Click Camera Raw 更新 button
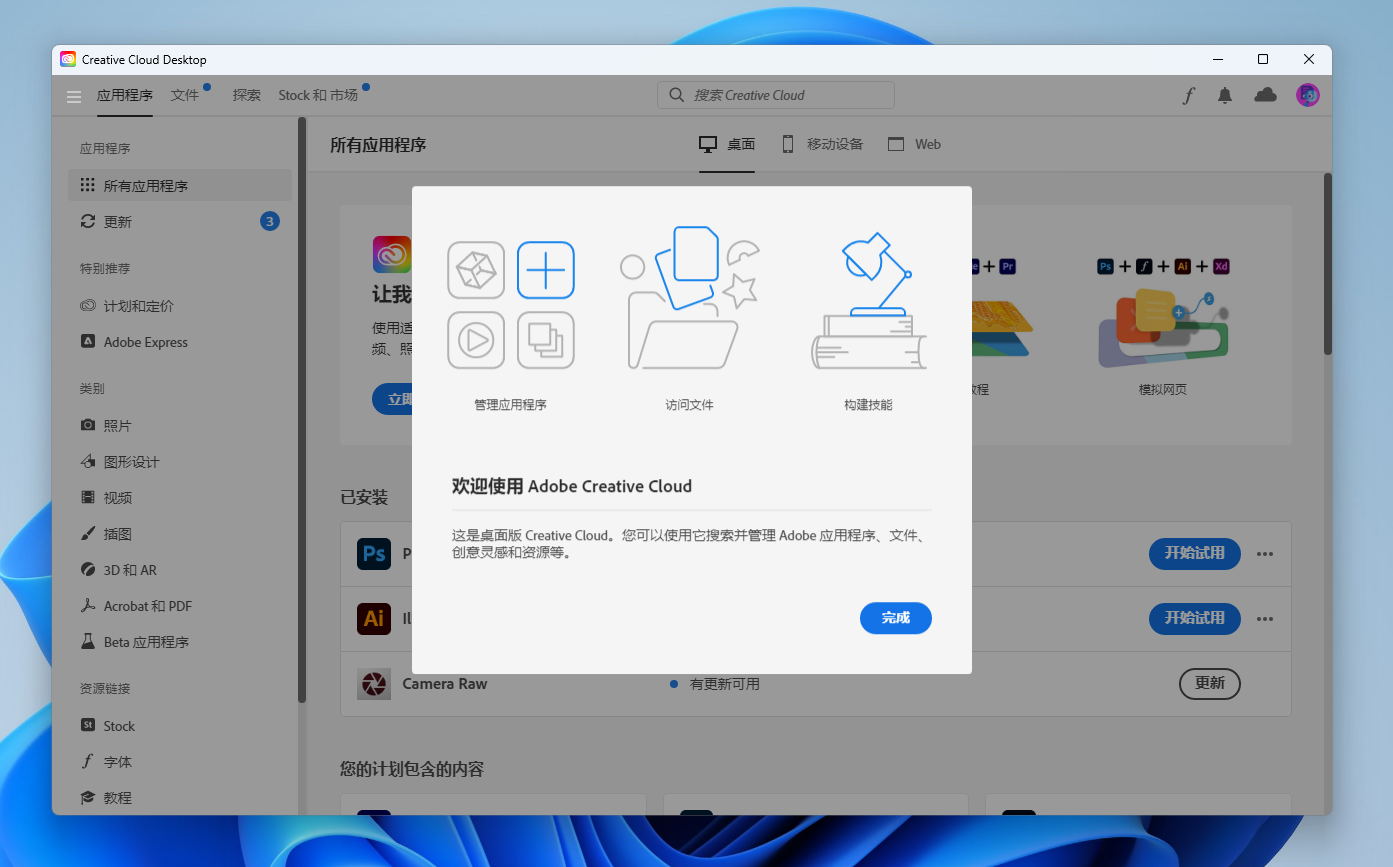Image resolution: width=1393 pixels, height=867 pixels. tap(1210, 683)
